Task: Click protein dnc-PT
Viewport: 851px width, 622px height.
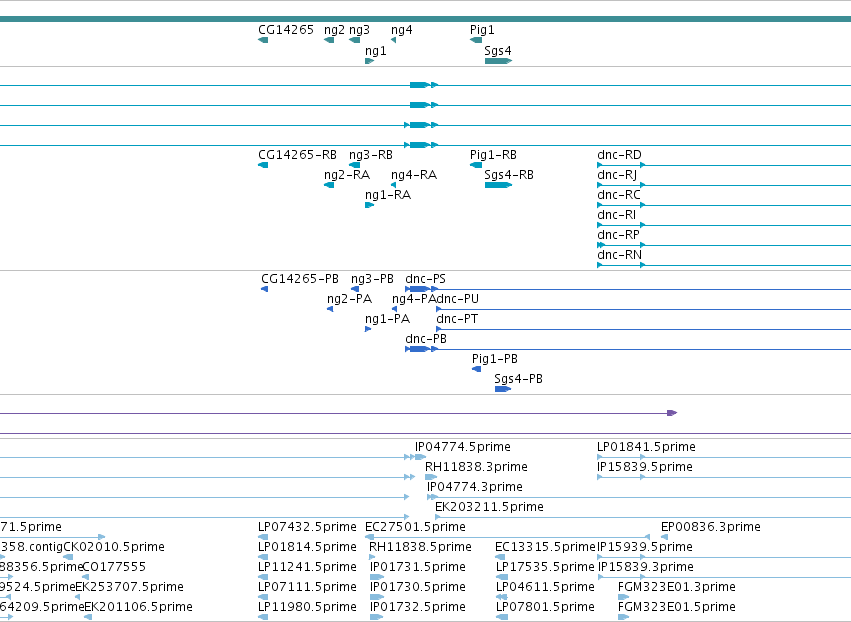Action: 457,319
